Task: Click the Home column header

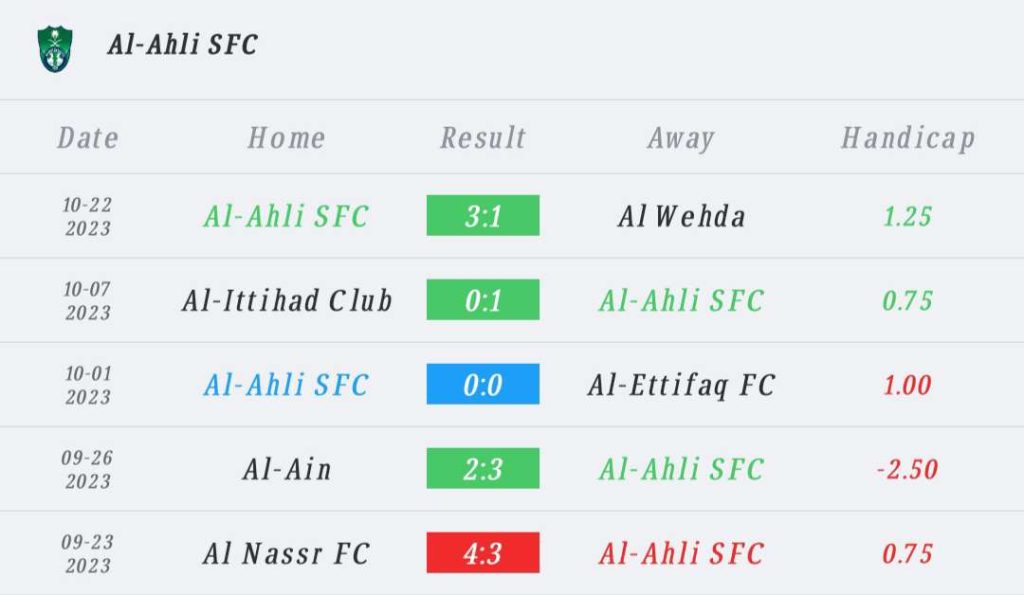Action: (x=287, y=138)
